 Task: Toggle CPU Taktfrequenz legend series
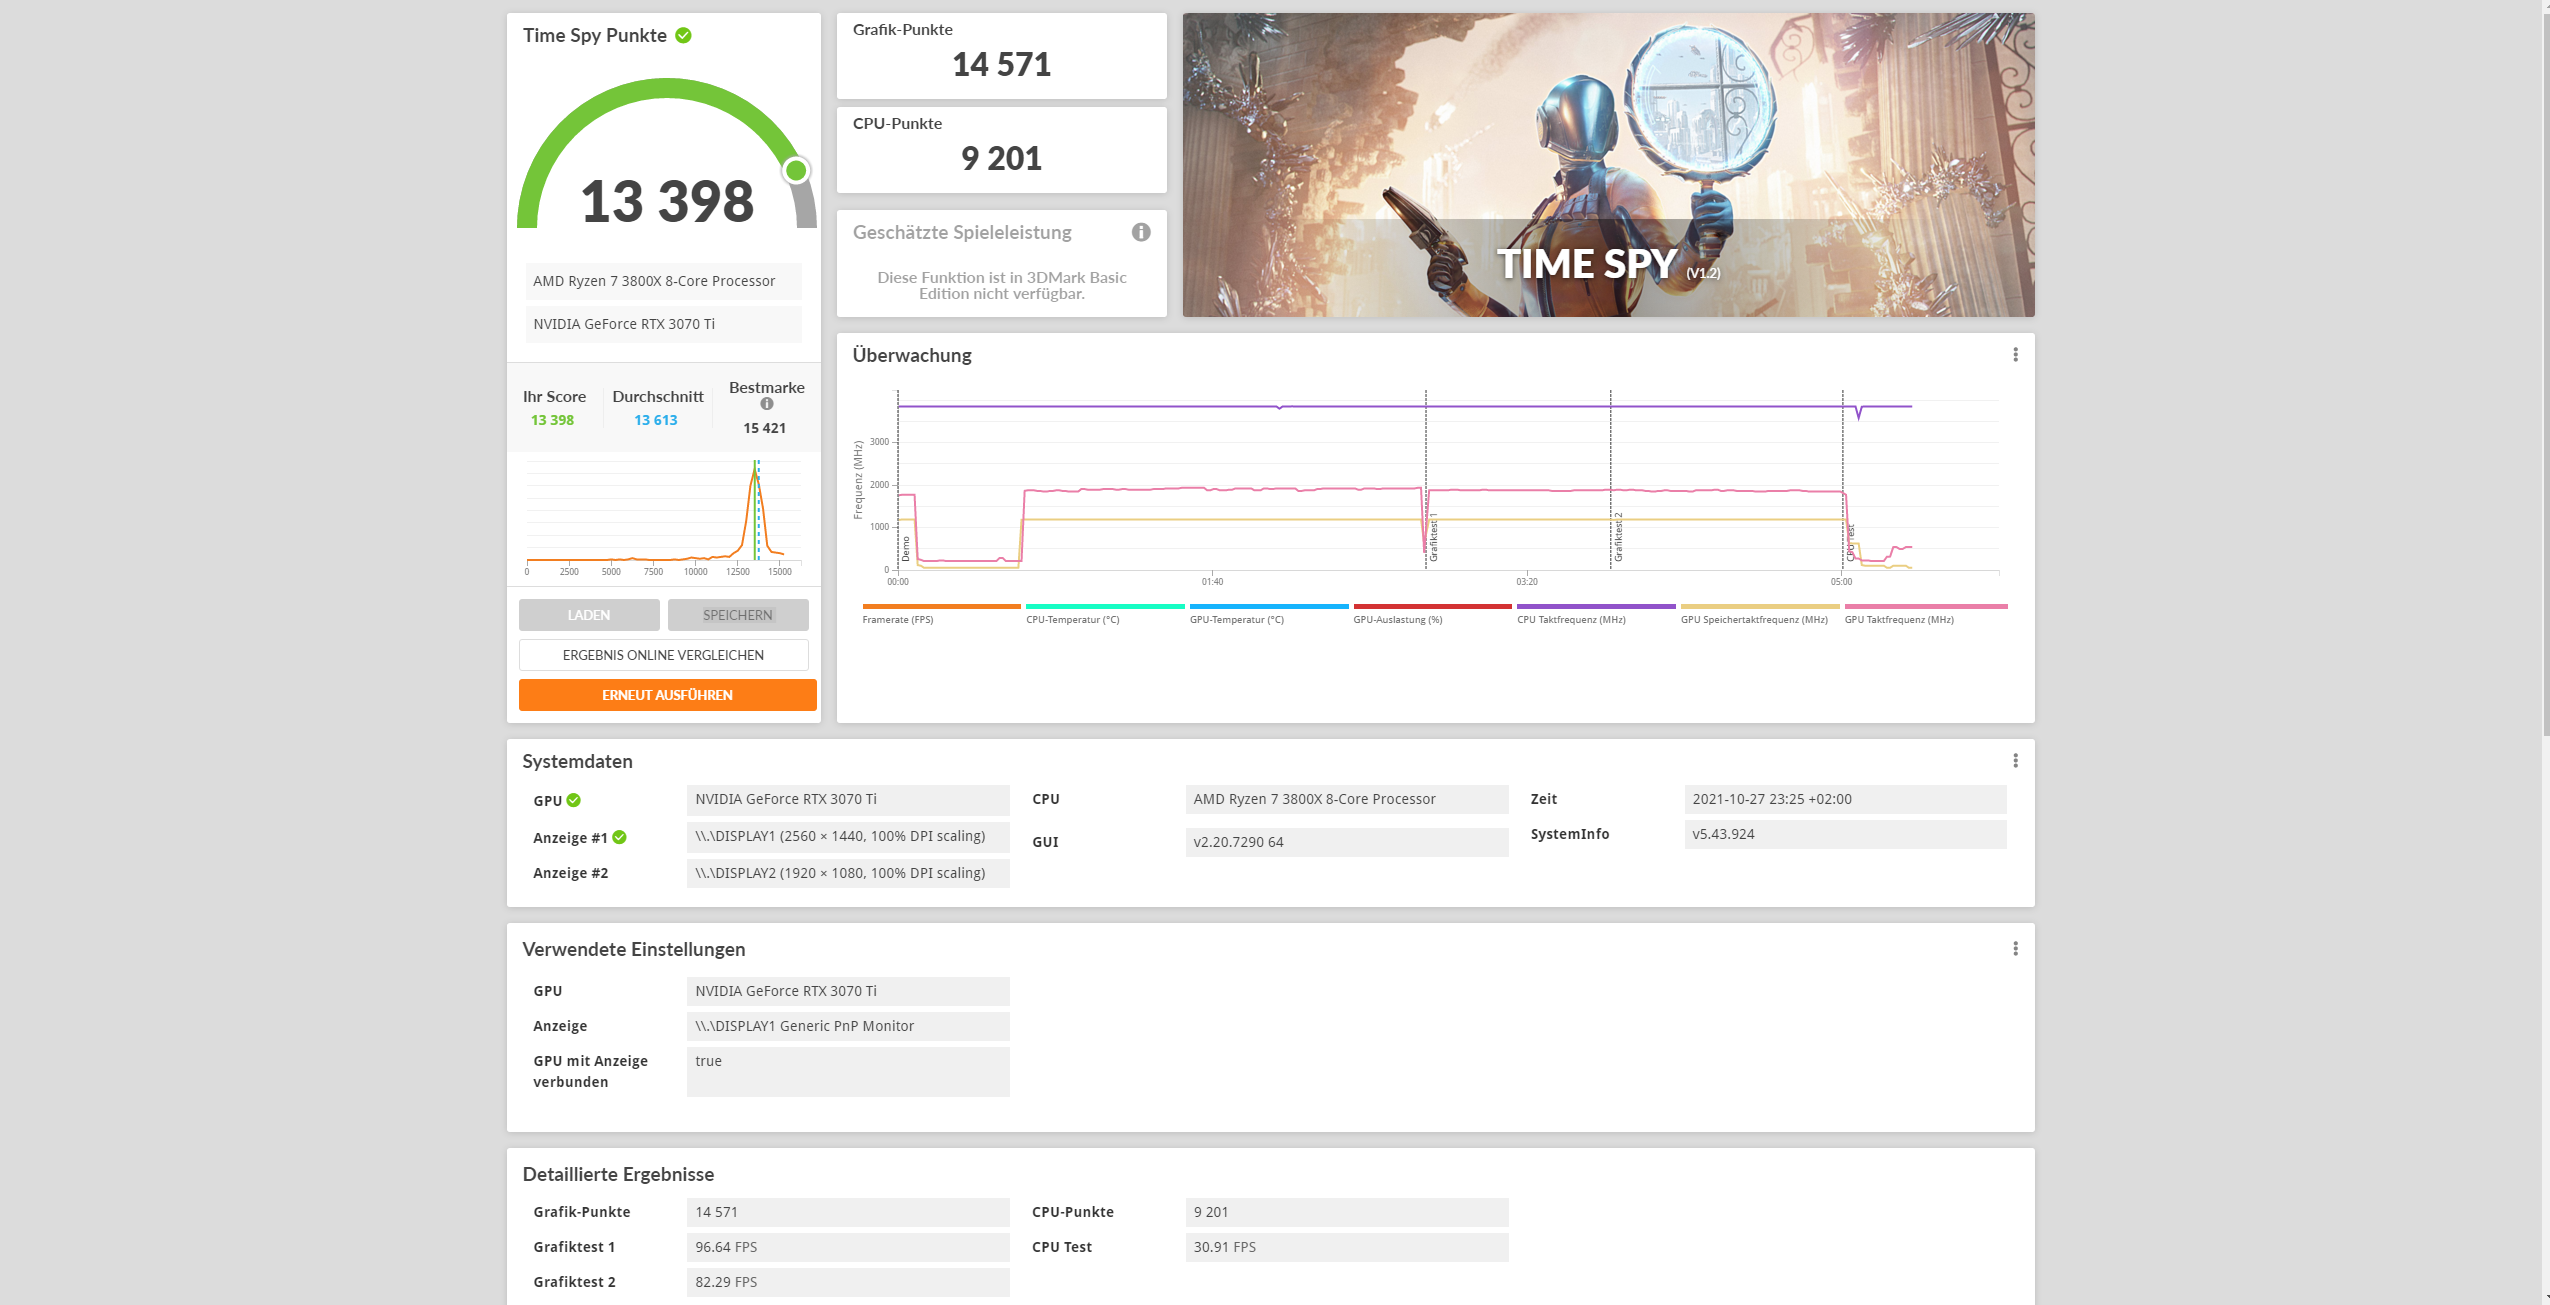(1571, 620)
